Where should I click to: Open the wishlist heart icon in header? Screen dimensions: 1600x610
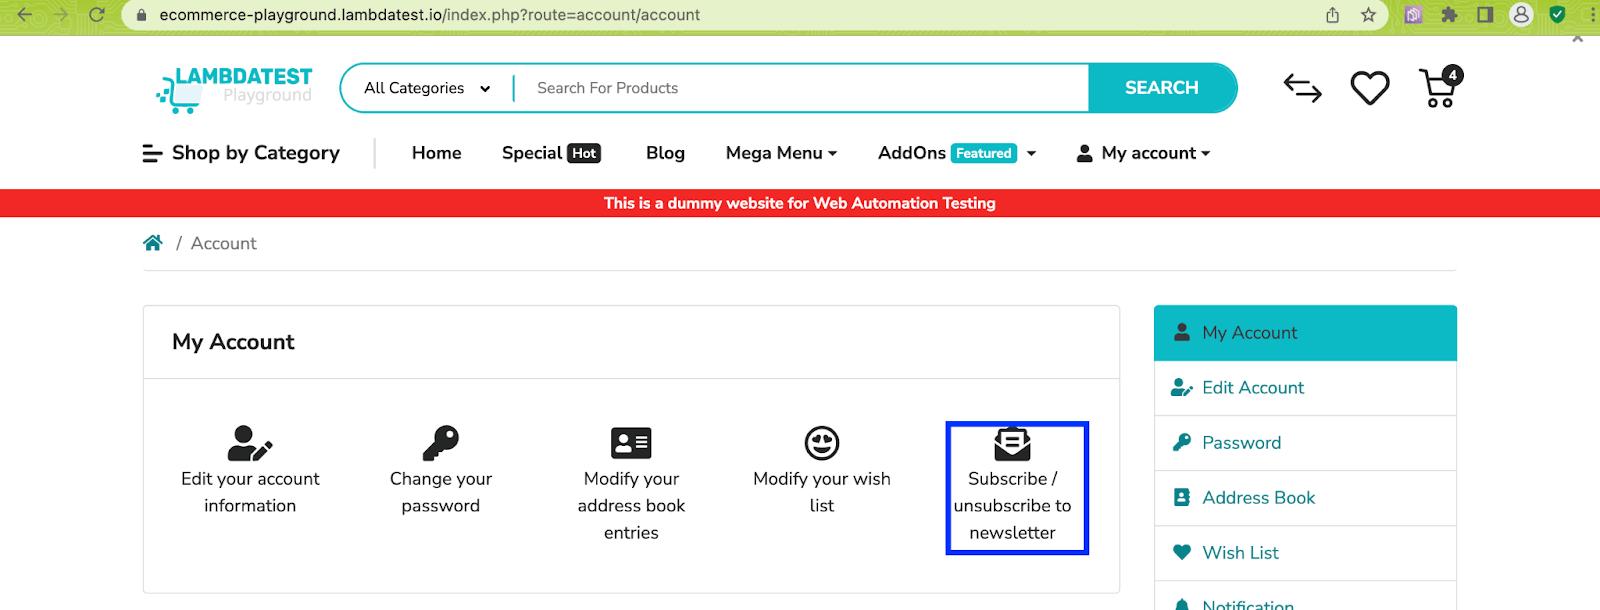[1370, 88]
